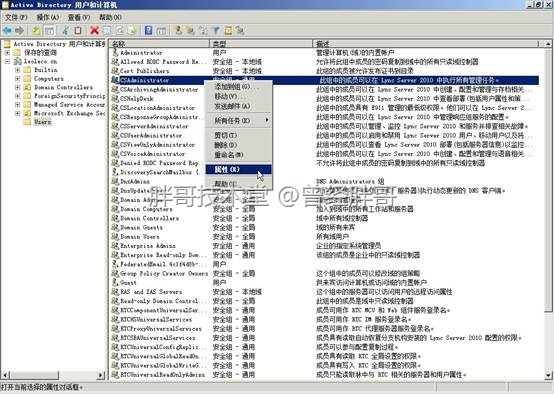Click the Export List toolbar icon
554x394 pixels.
click(132, 31)
